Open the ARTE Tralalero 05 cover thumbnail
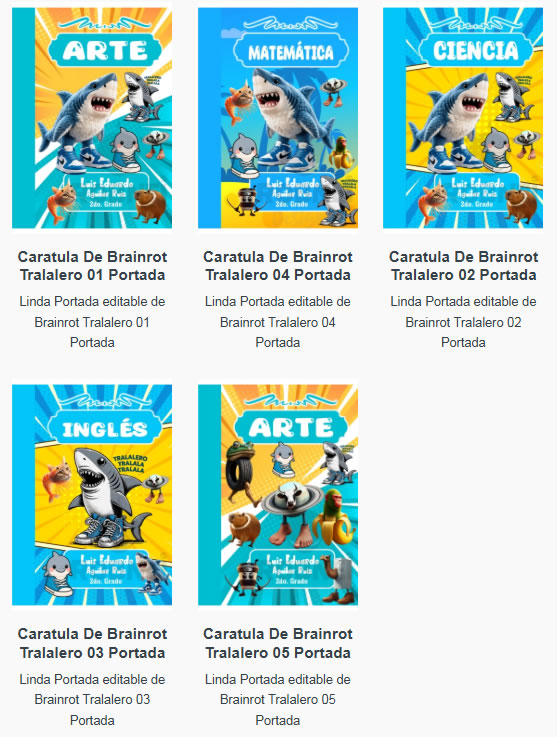This screenshot has height=737, width=557. coord(278,495)
